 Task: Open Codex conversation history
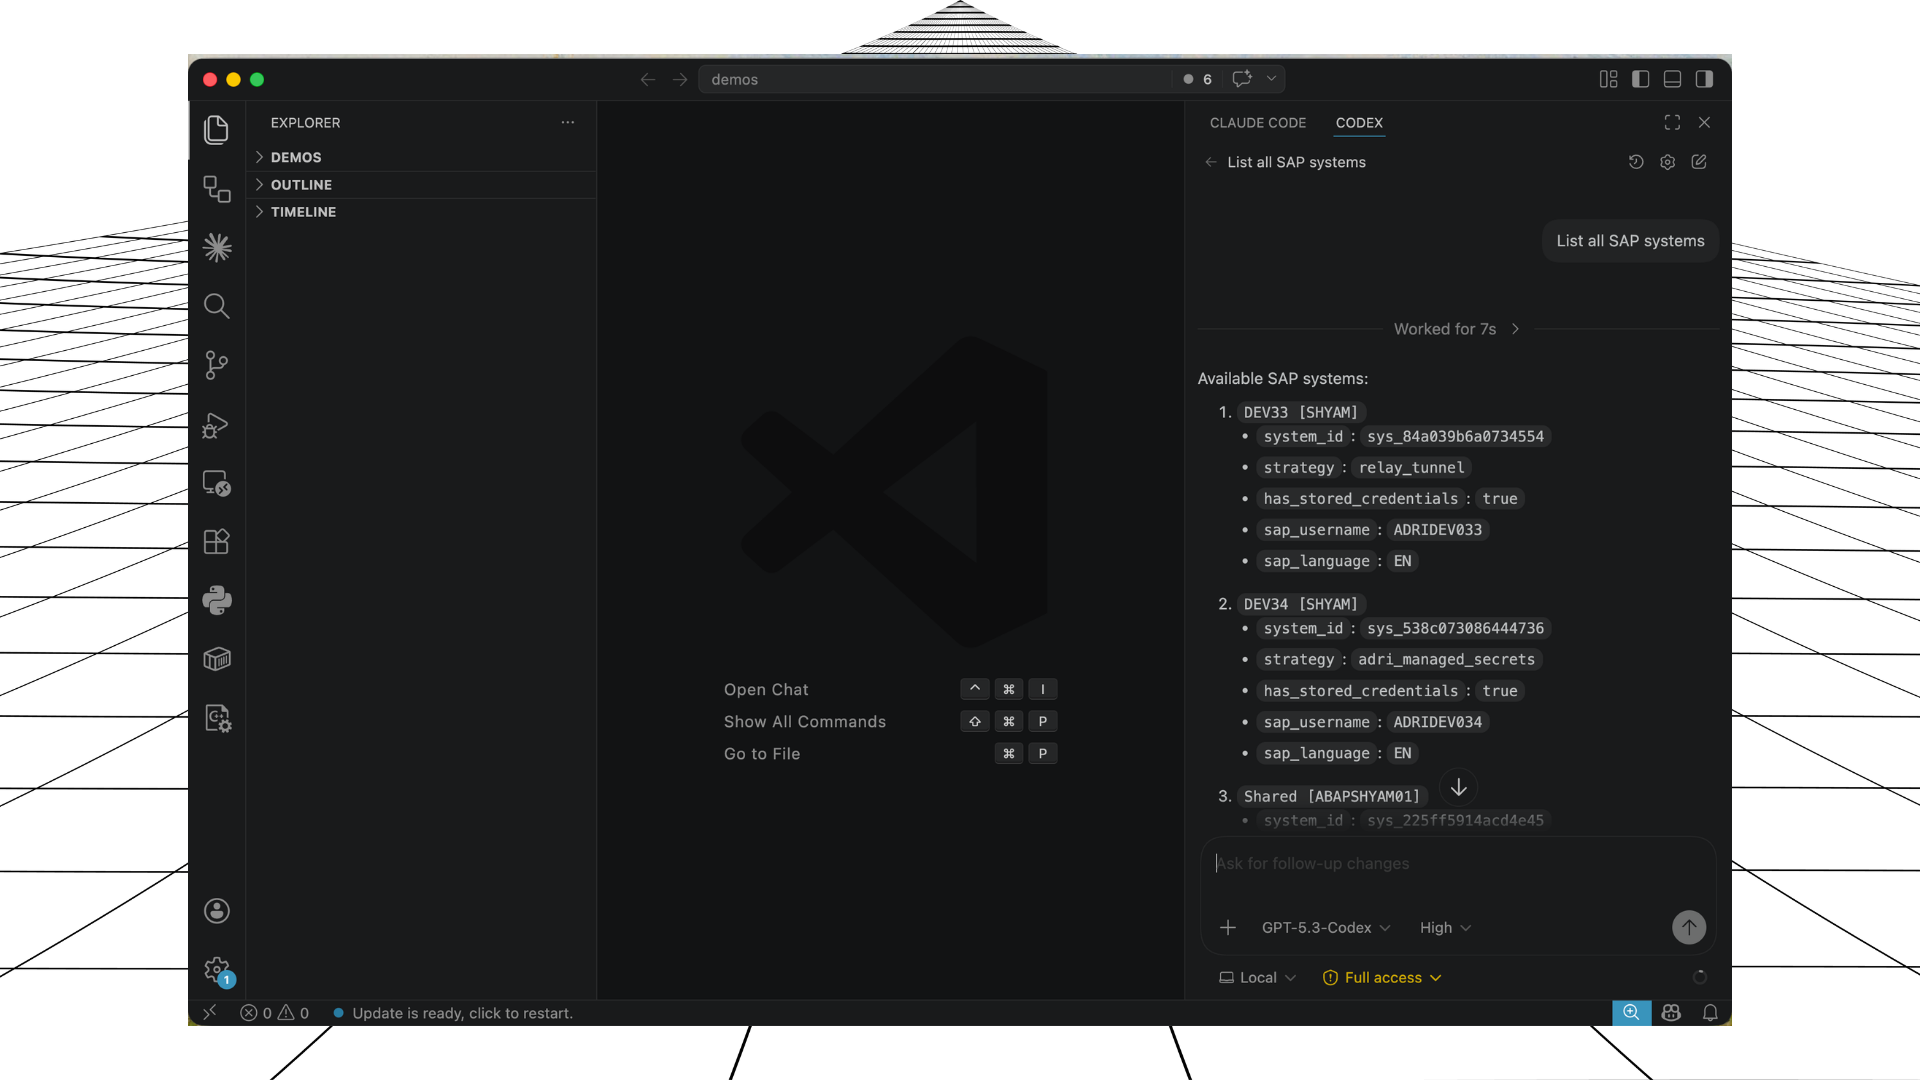pyautogui.click(x=1635, y=161)
